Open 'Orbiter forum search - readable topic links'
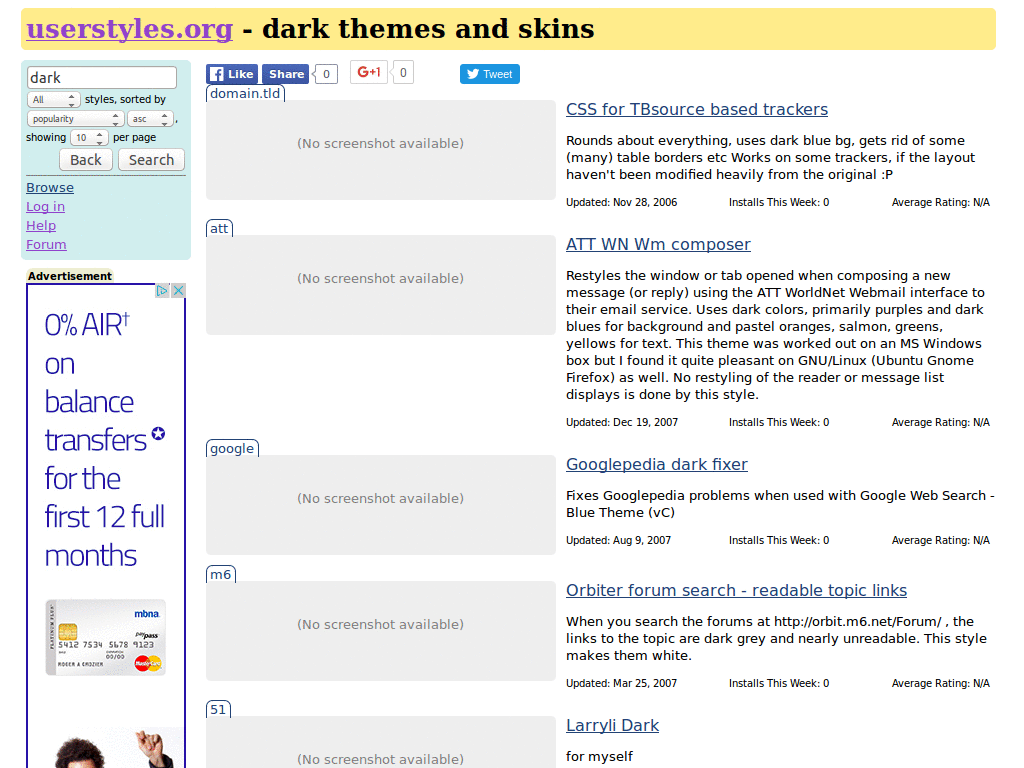This screenshot has height=768, width=1024. (736, 590)
